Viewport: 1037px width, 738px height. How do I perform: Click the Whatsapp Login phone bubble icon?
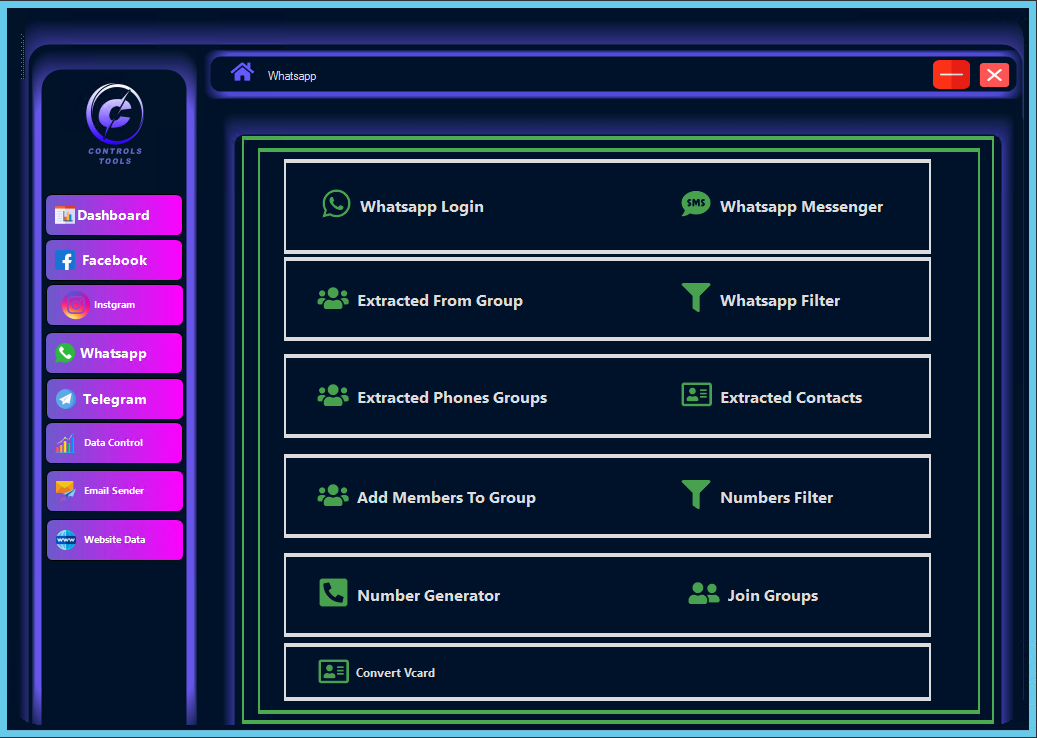coord(336,204)
